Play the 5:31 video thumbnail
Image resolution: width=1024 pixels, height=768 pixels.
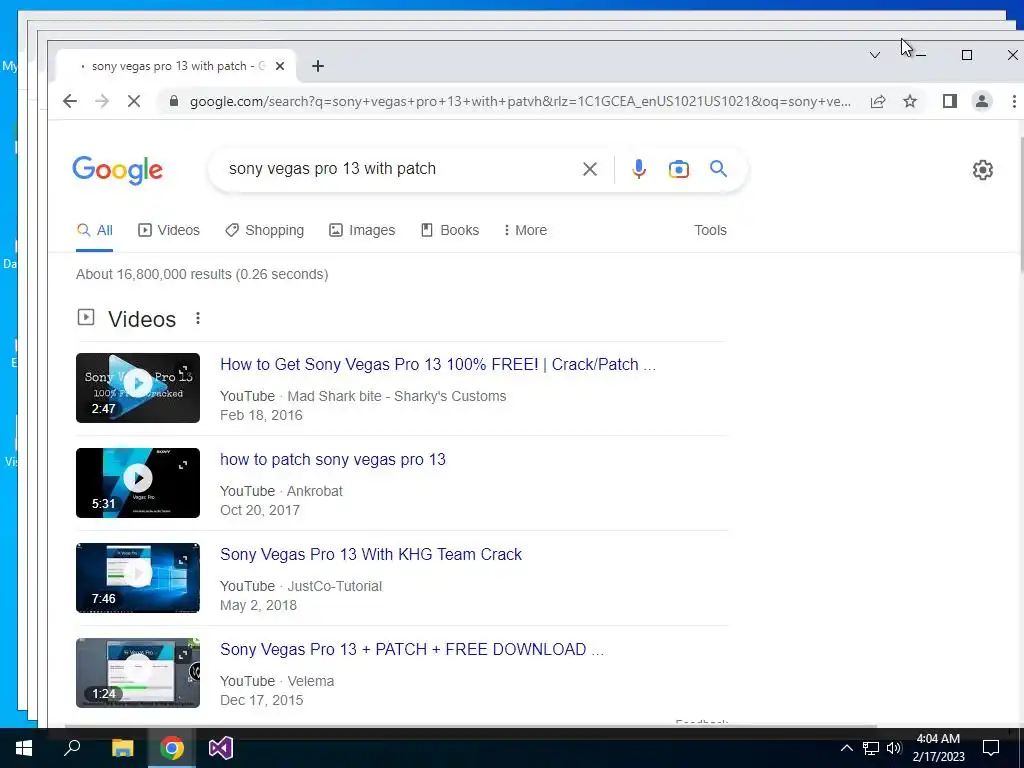point(138,483)
